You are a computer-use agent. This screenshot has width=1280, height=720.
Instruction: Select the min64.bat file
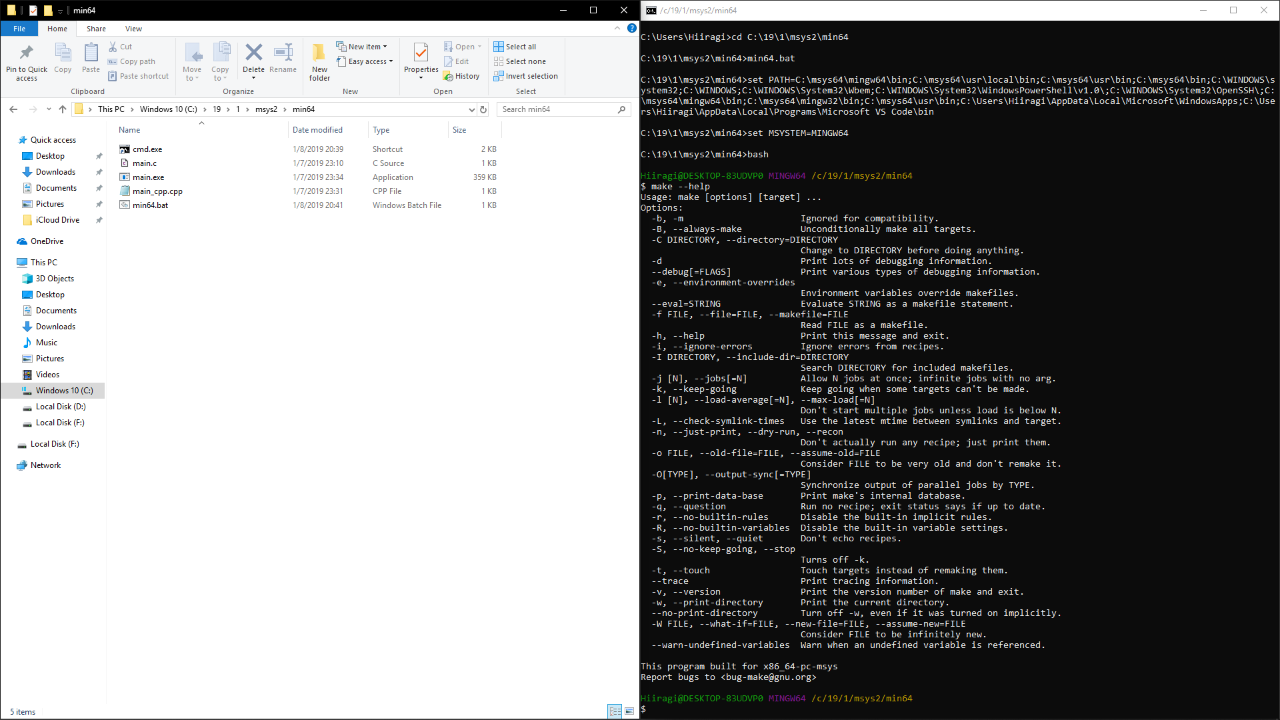click(x=150, y=205)
